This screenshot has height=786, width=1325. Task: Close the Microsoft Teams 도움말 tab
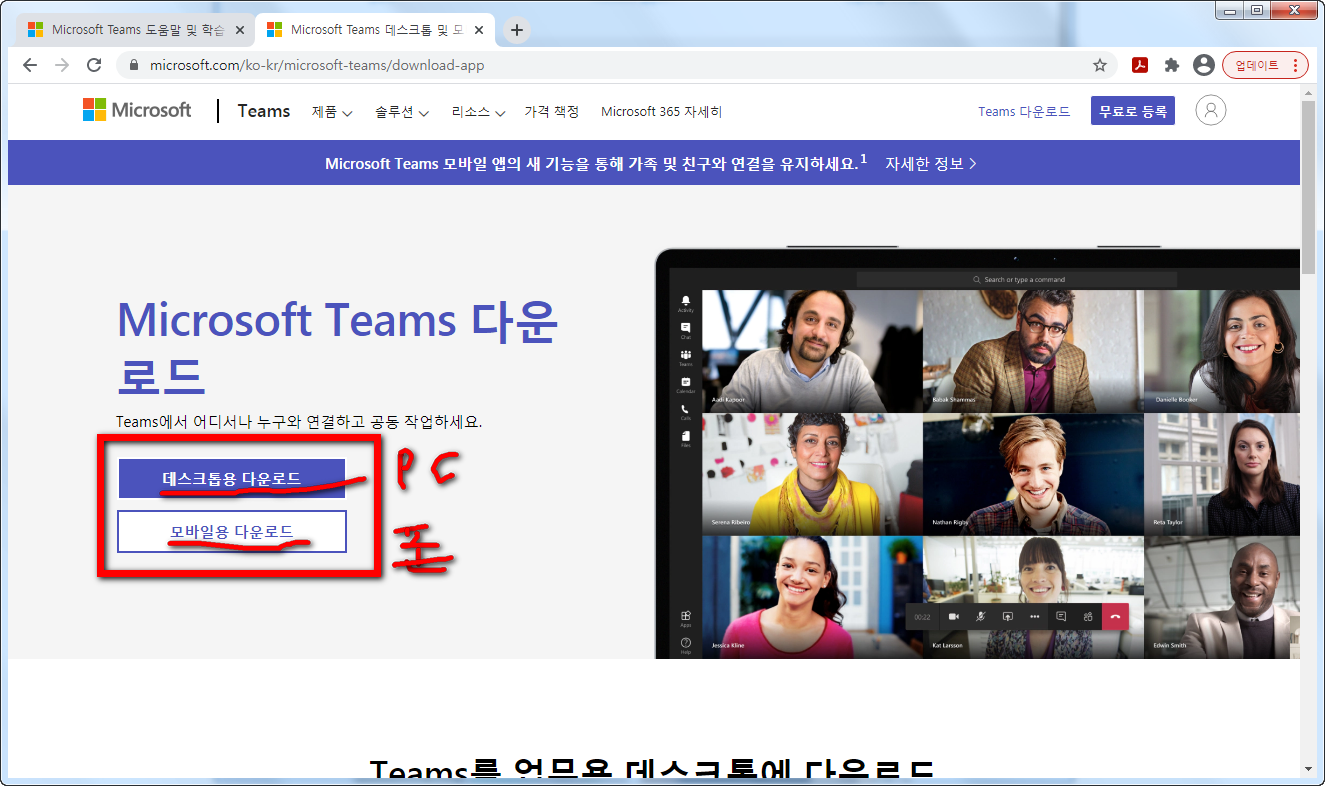point(239,30)
